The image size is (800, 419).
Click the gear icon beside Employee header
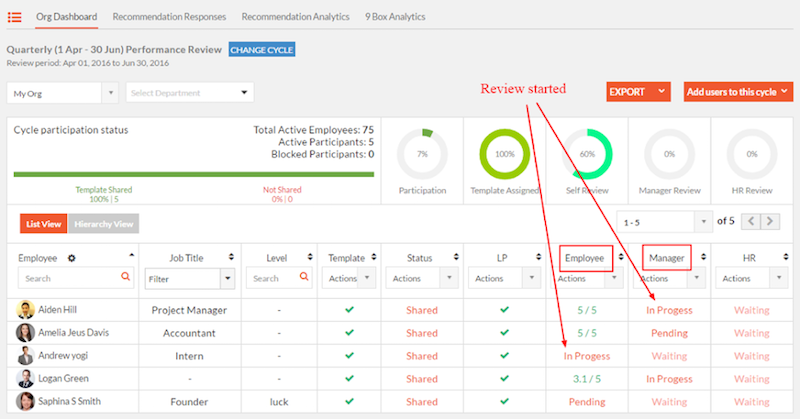pyautogui.click(x=71, y=258)
